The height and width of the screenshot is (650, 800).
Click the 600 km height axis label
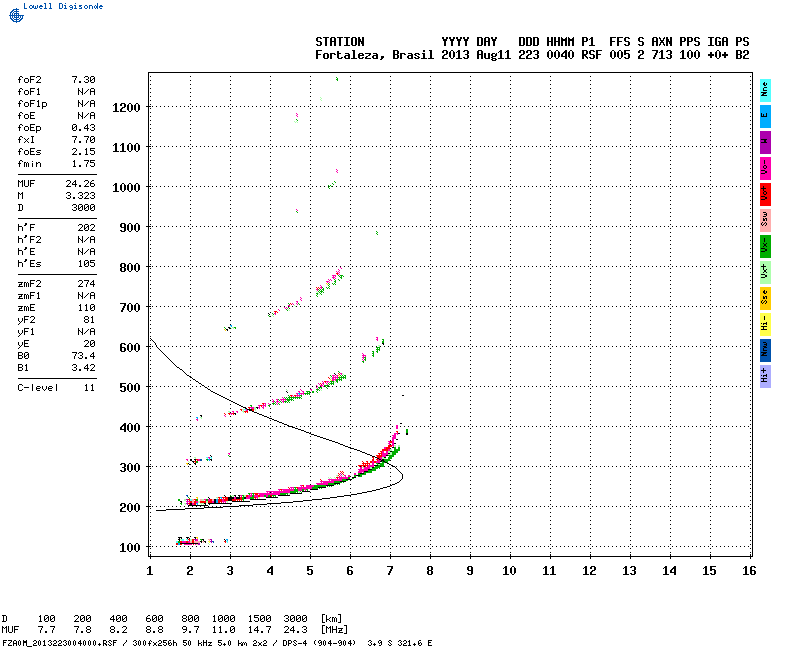click(x=130, y=347)
